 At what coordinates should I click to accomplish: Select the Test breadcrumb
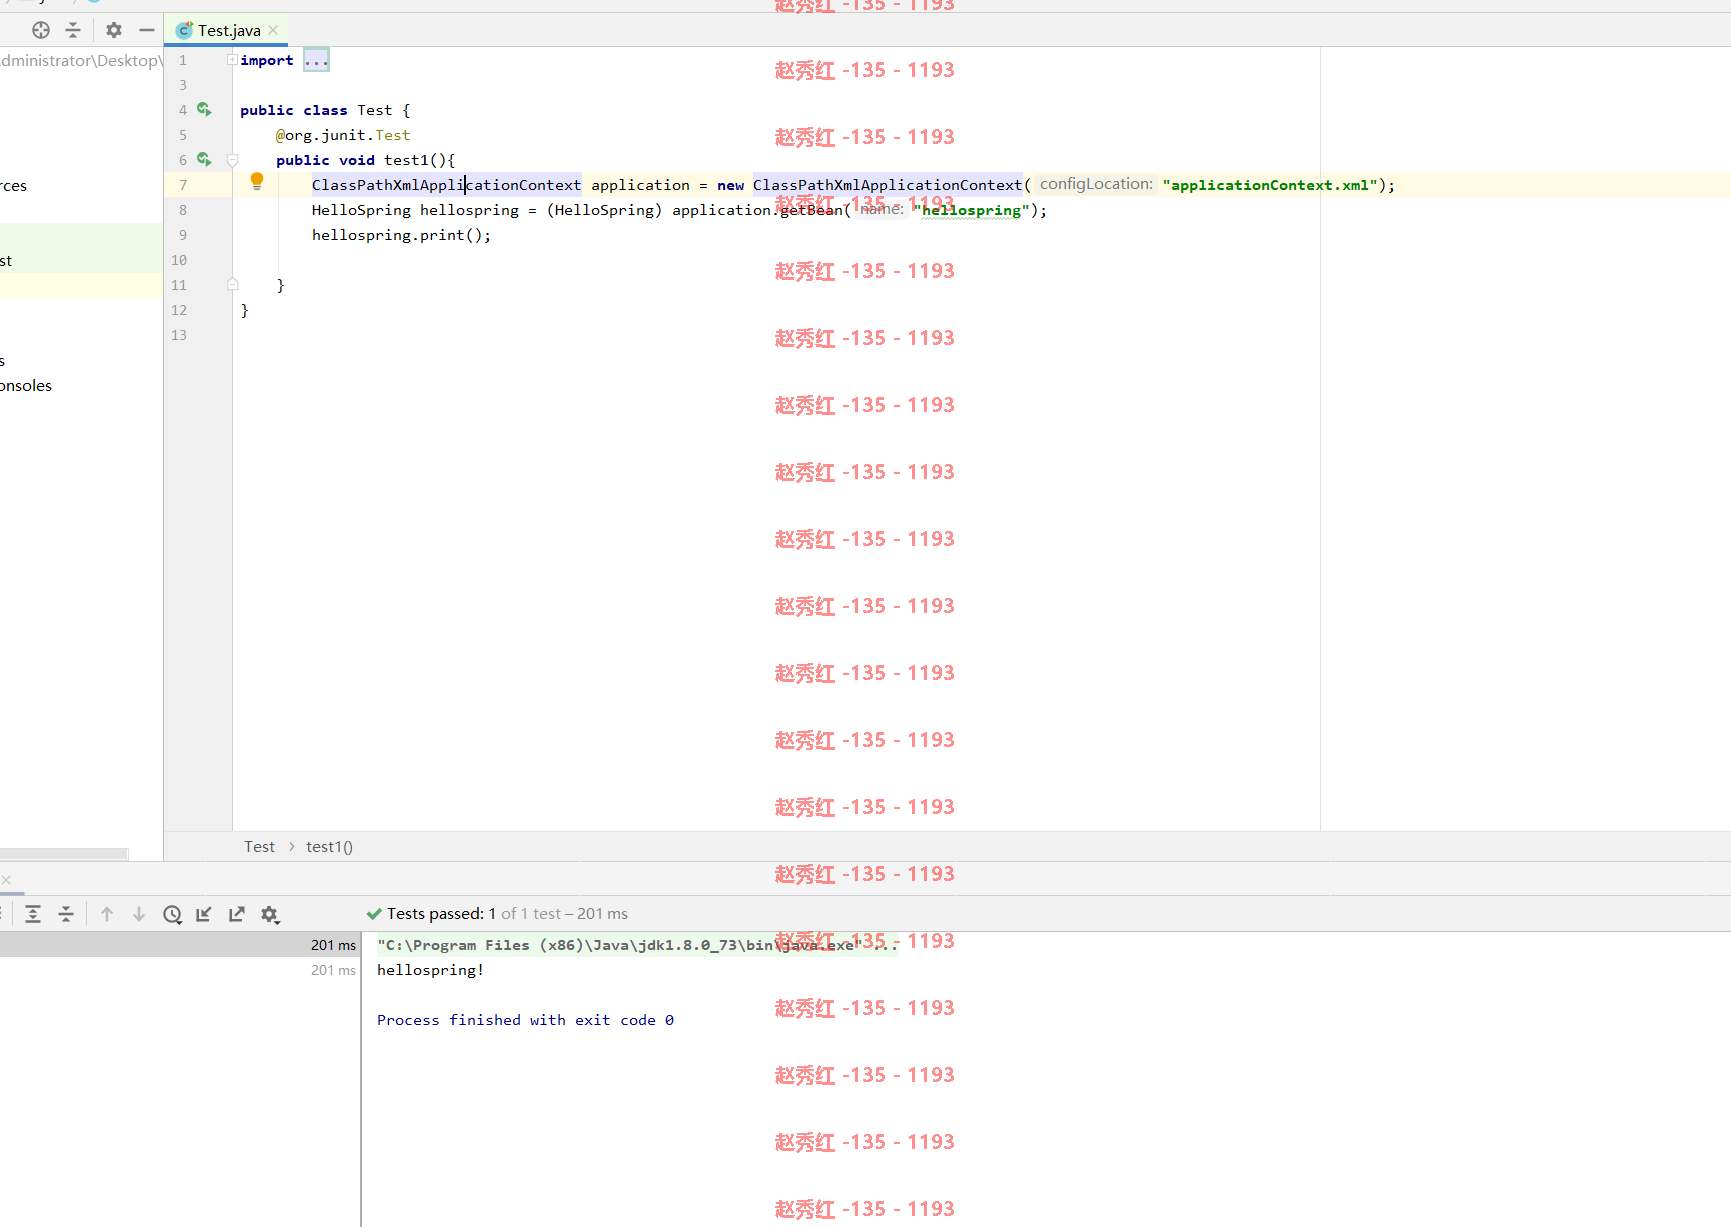click(x=259, y=846)
